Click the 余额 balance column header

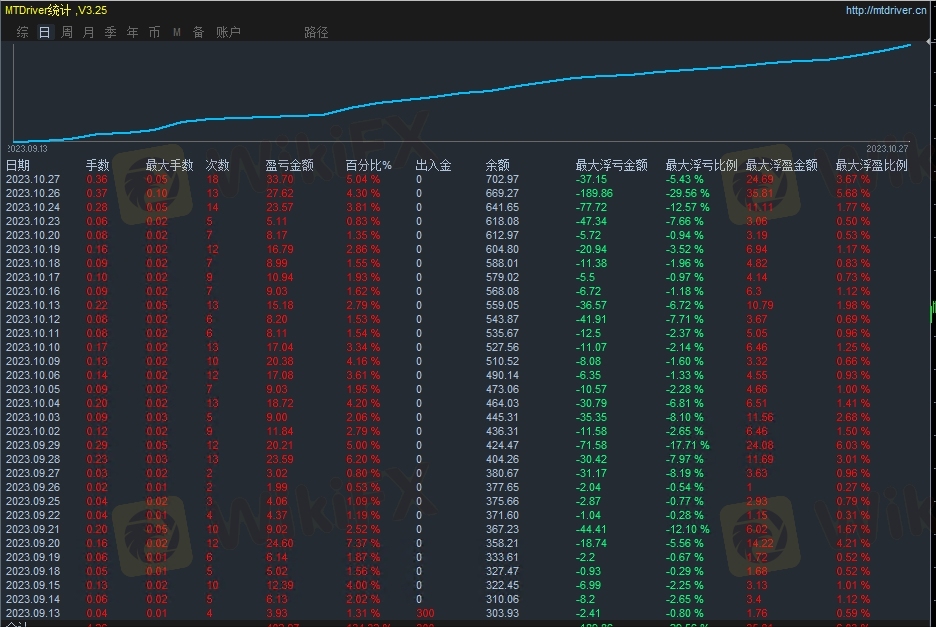pyautogui.click(x=497, y=165)
